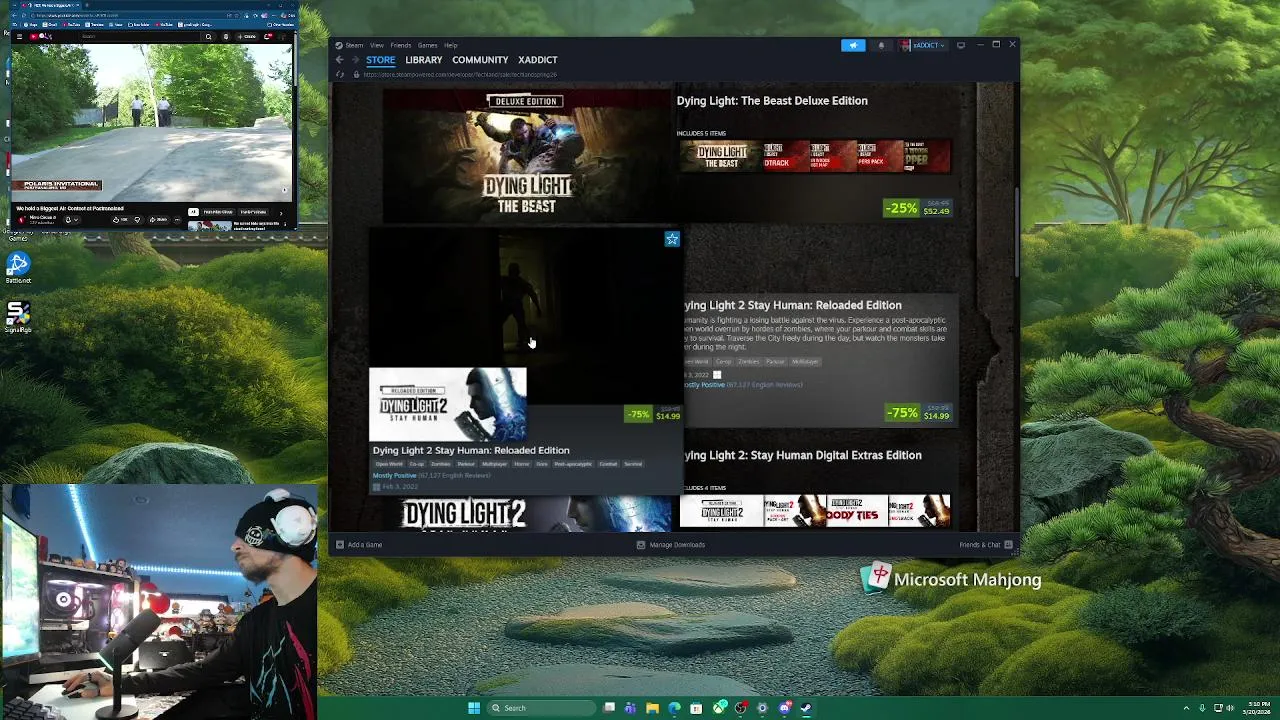Open Steam notifications bell
This screenshot has width=1280, height=720.
point(881,45)
